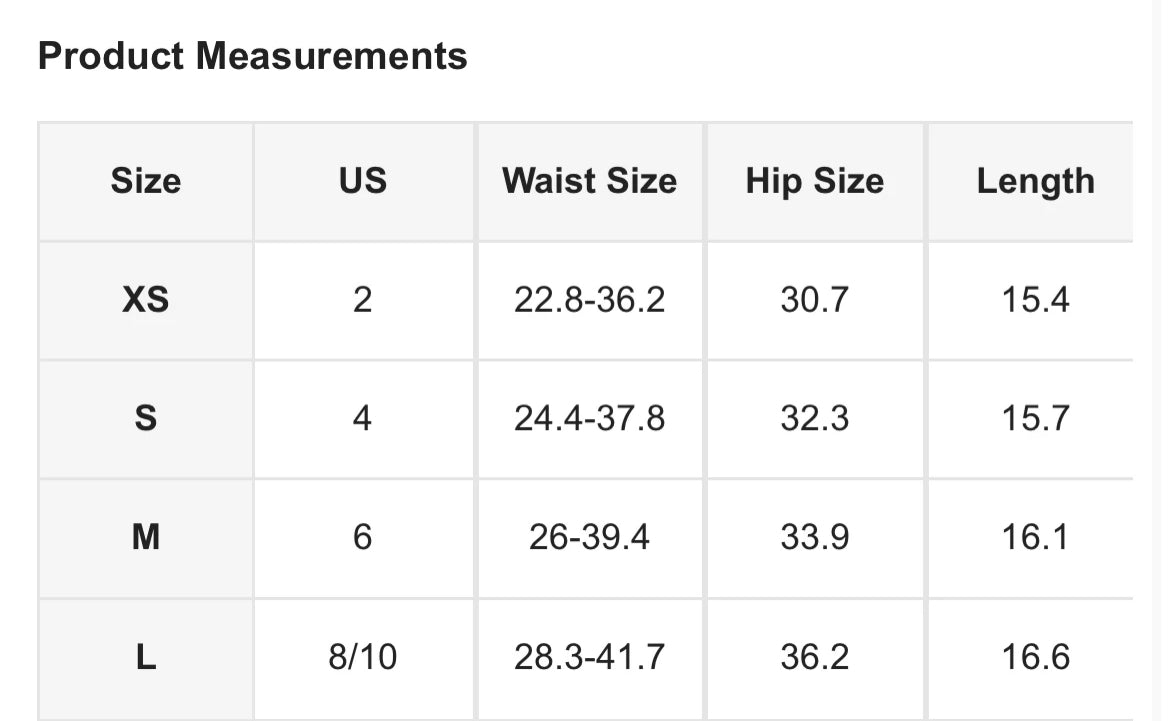Click waist value 28.3-41.7

pos(589,658)
